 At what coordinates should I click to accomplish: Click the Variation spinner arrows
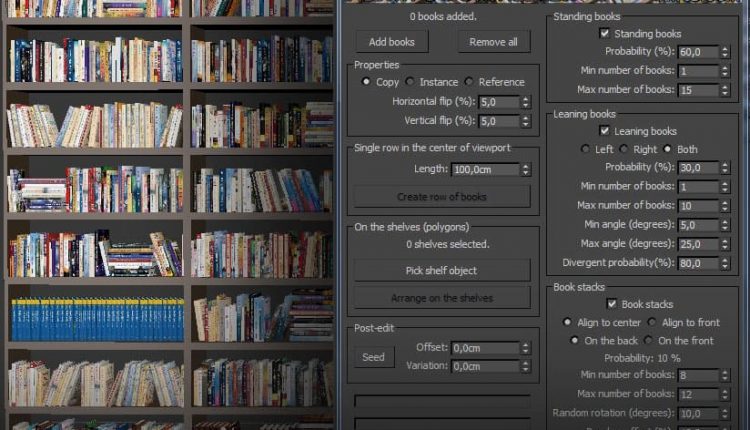click(526, 366)
